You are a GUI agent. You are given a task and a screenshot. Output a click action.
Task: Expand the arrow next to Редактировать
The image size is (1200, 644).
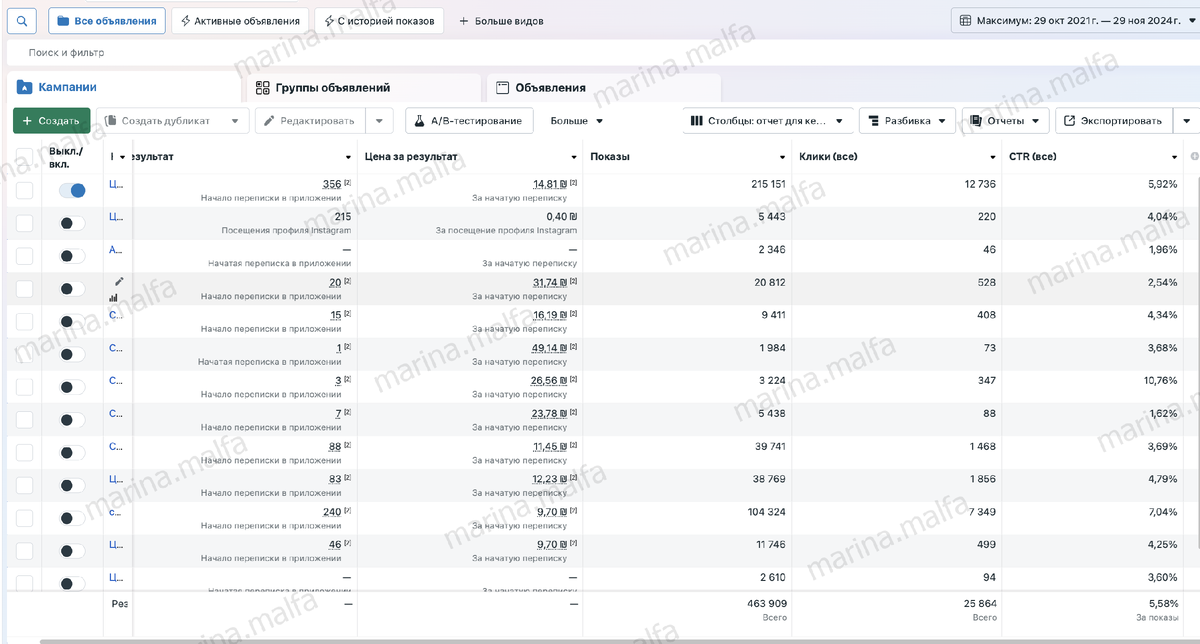click(x=379, y=121)
